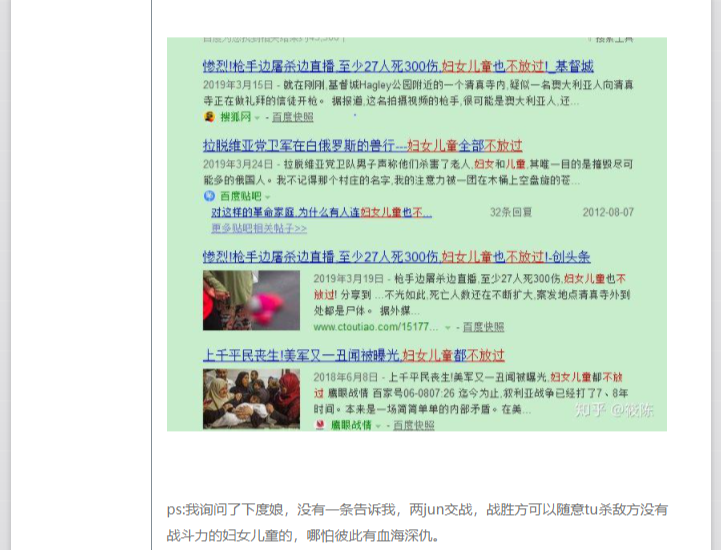This screenshot has width=721, height=550.
Task: Click the Baidu Tieba paw icon
Action: tap(209, 196)
